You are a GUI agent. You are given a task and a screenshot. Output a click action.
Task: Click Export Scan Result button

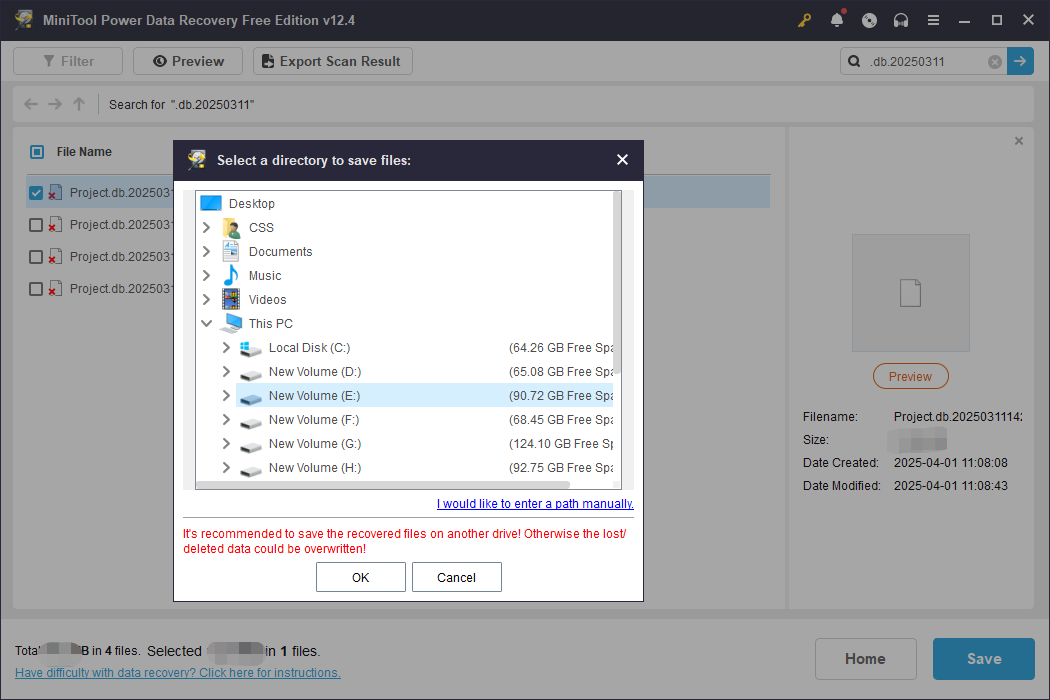tap(333, 61)
